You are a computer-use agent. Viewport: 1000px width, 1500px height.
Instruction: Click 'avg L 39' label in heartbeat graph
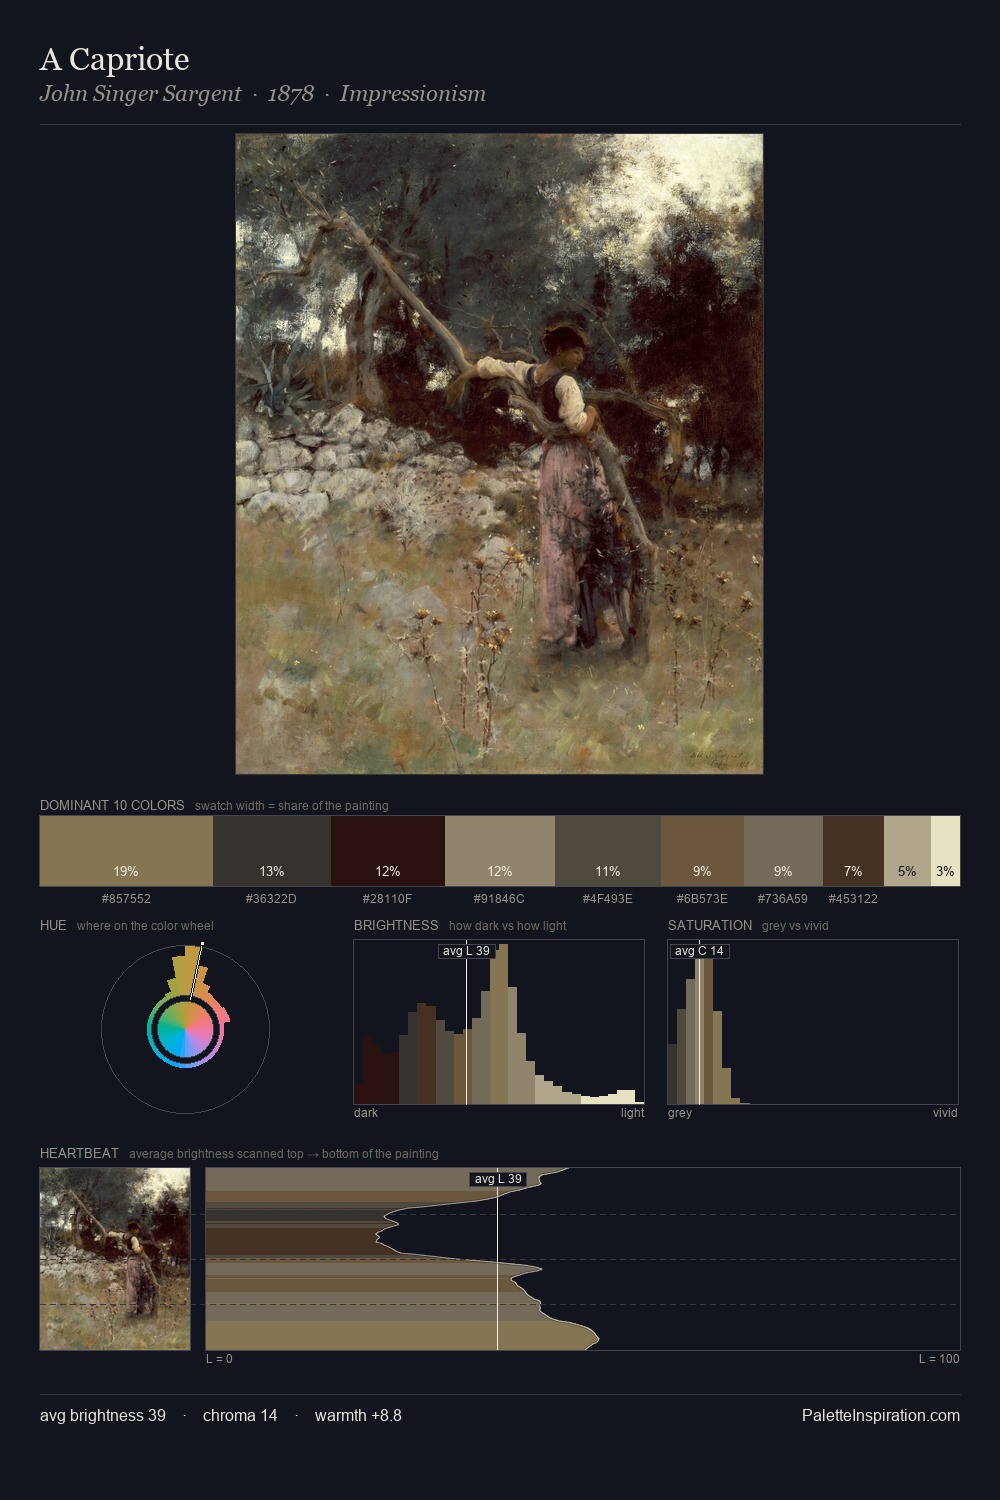pyautogui.click(x=498, y=1179)
